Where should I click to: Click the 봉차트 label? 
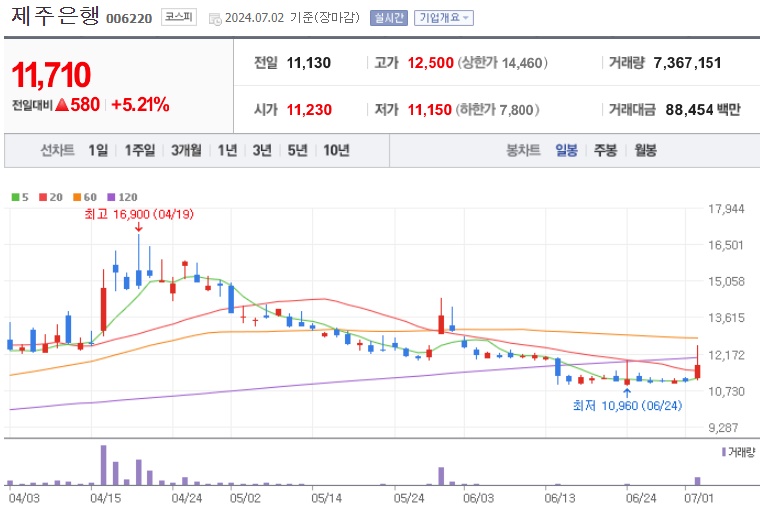point(523,150)
